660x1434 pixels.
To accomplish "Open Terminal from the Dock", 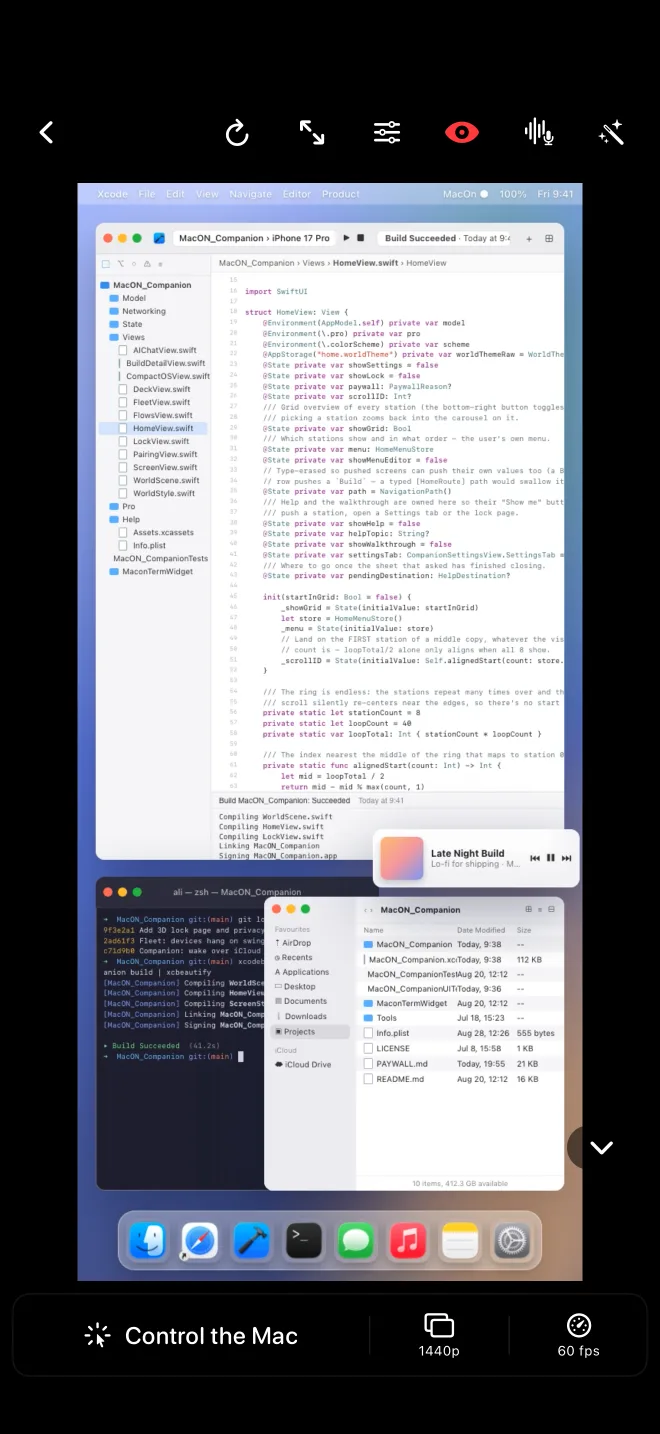I will (304, 1241).
